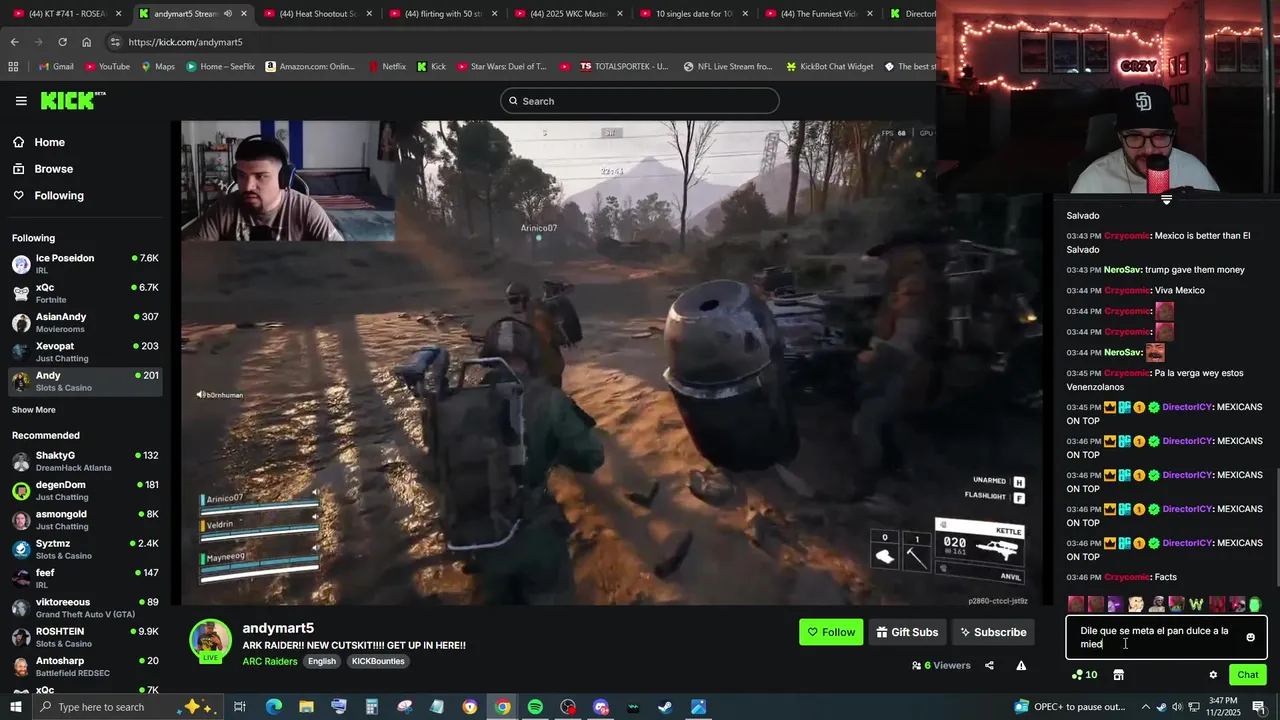The height and width of the screenshot is (720, 1280).
Task: Click the channel points 10 icon
Action: pyautogui.click(x=1084, y=675)
